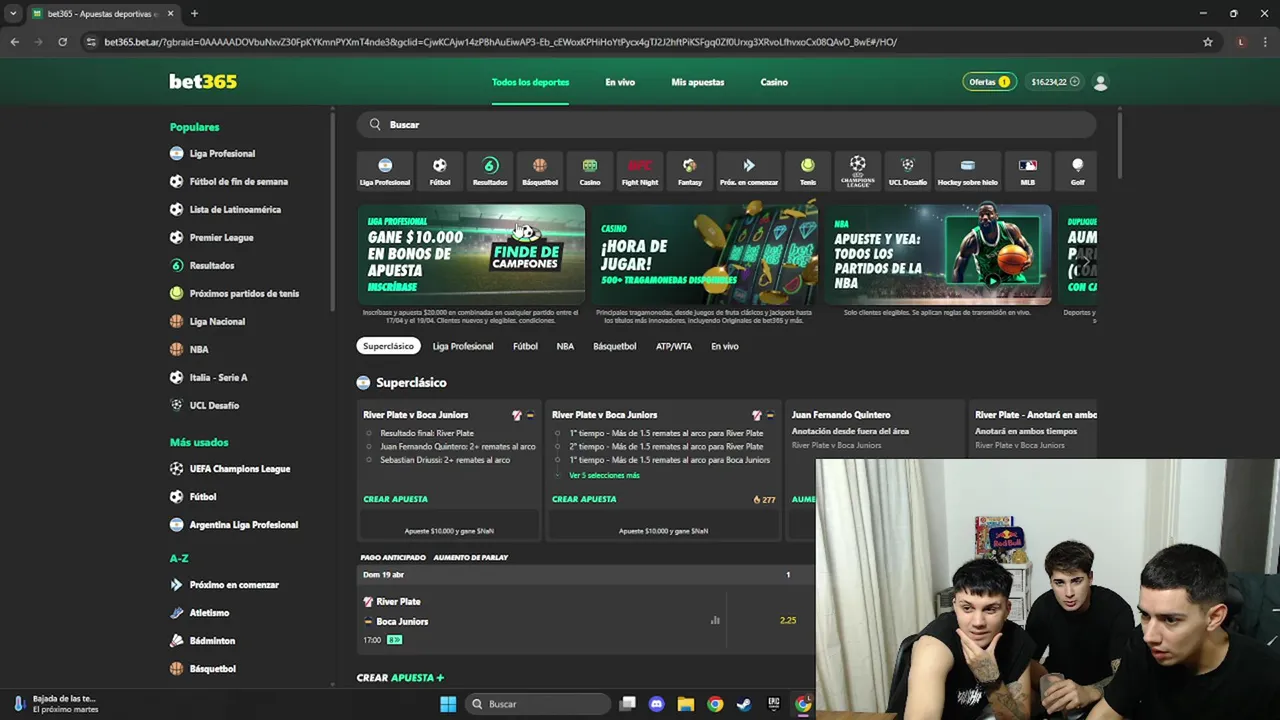
Task: Open the Liga Profesional sport shortcut tile
Action: point(385,171)
